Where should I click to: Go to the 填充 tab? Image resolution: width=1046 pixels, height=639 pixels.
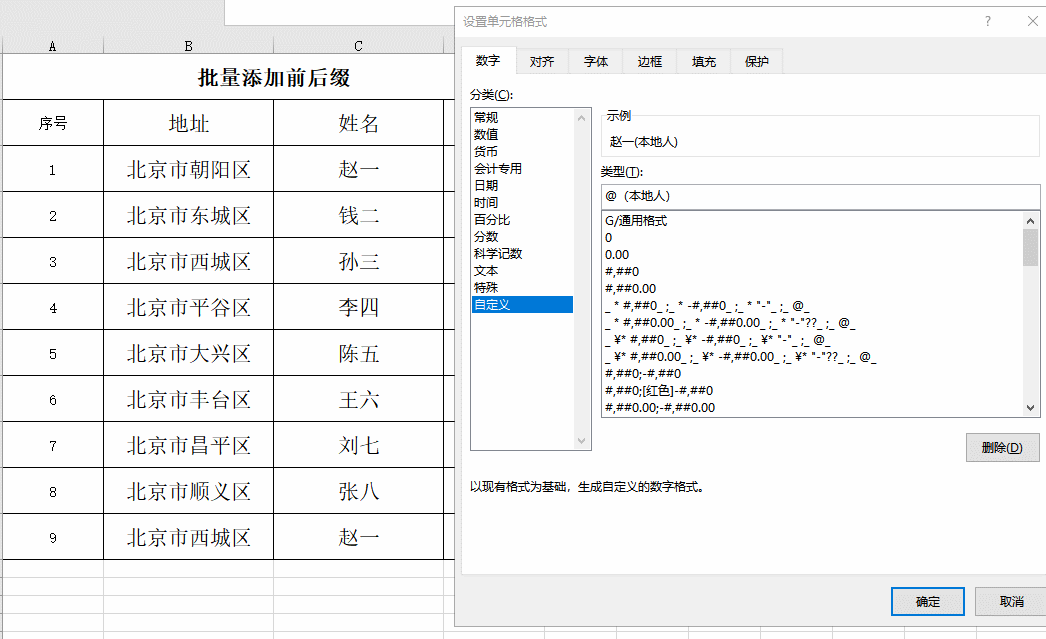pos(704,61)
